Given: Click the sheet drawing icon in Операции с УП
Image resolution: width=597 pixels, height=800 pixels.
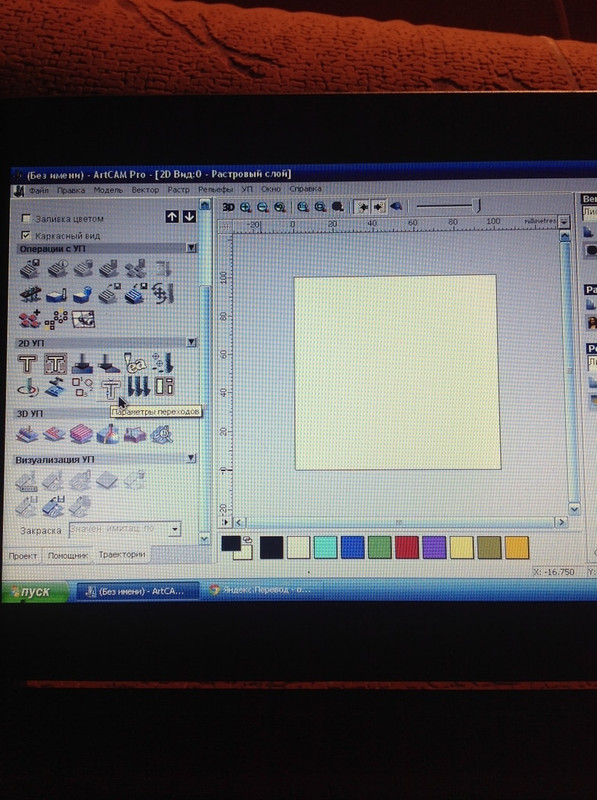Looking at the screenshot, I should coord(83,319).
